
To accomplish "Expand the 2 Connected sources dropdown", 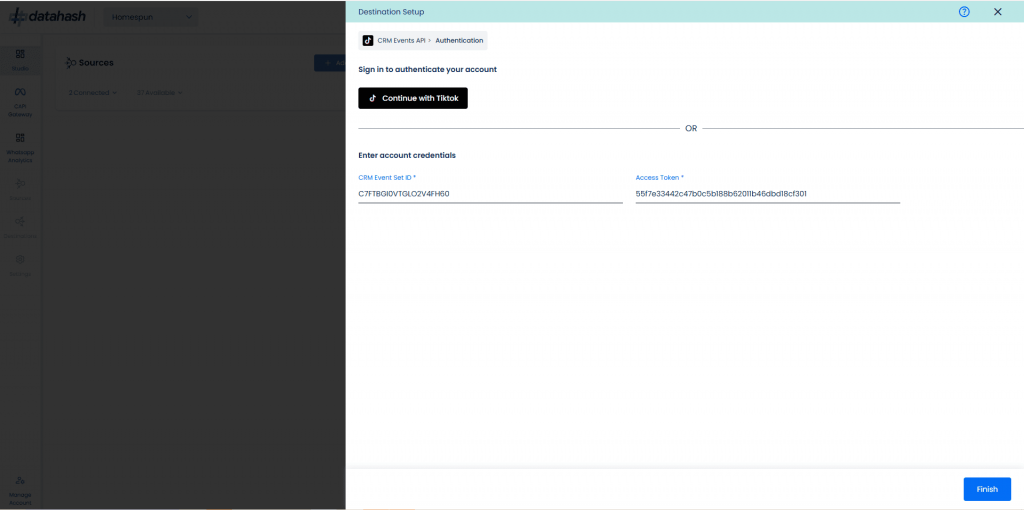I will (x=93, y=93).
